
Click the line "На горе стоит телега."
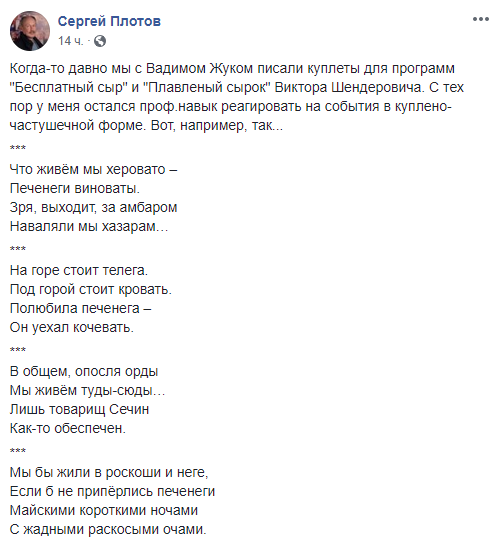pyautogui.click(x=79, y=270)
